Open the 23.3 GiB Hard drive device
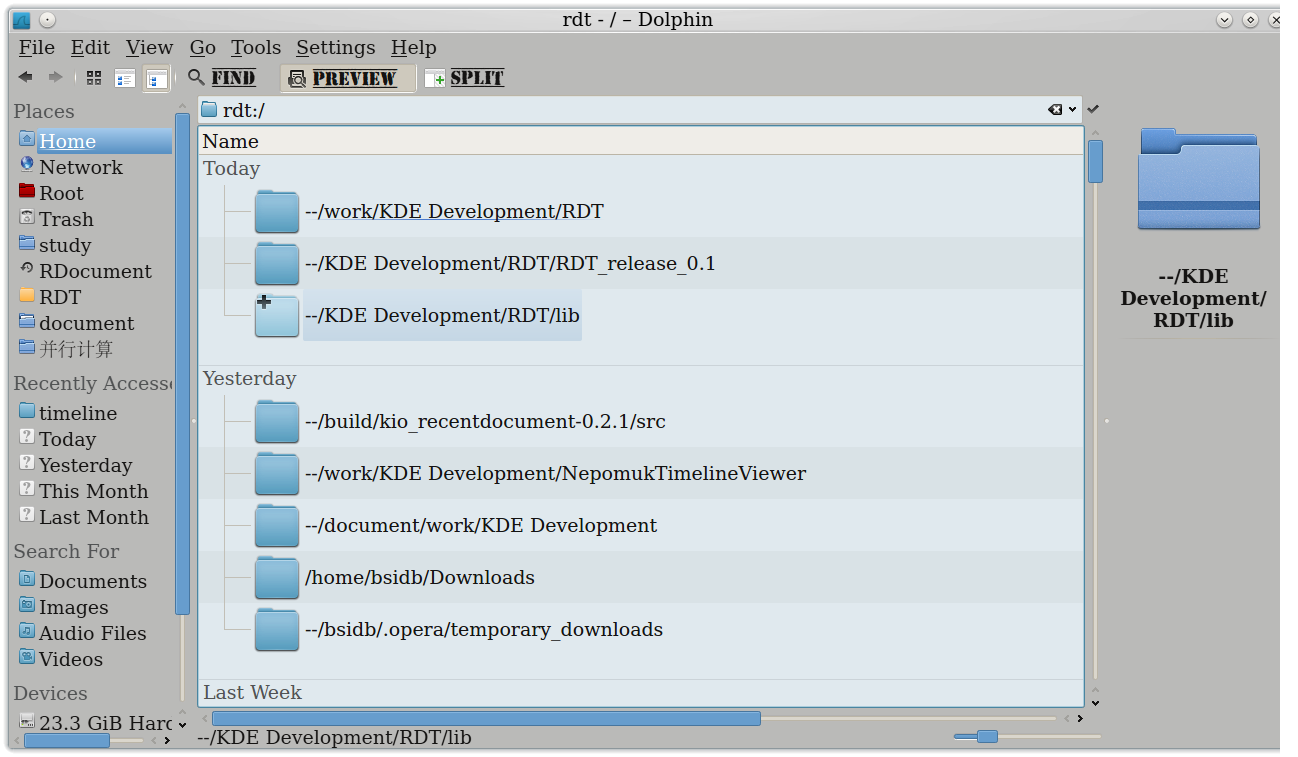The width and height of the screenshot is (1298, 757). point(94,723)
